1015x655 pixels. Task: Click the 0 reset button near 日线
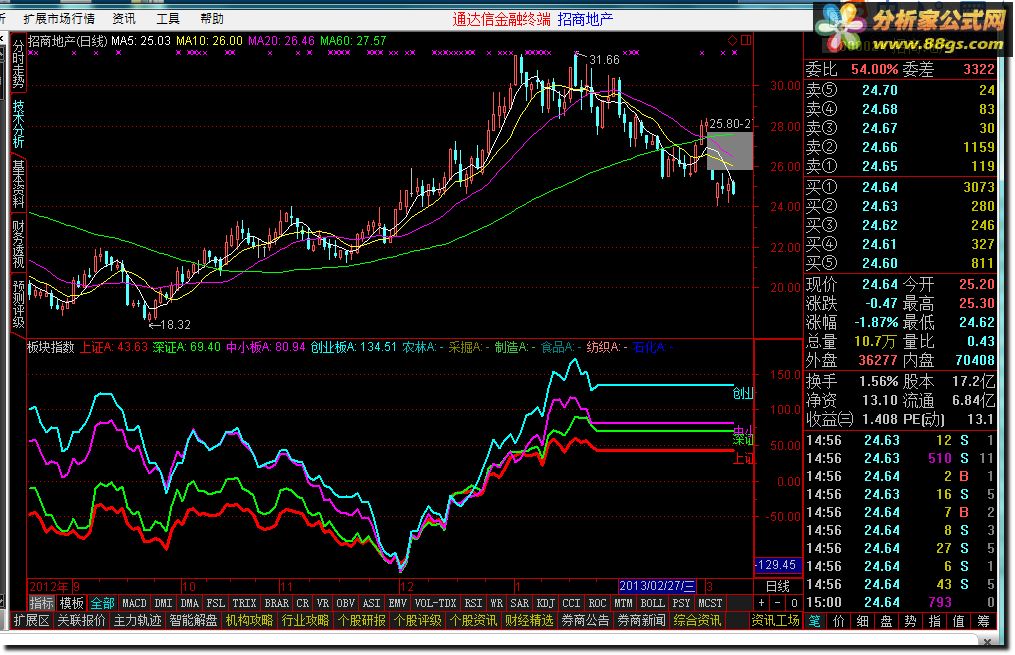[794, 603]
